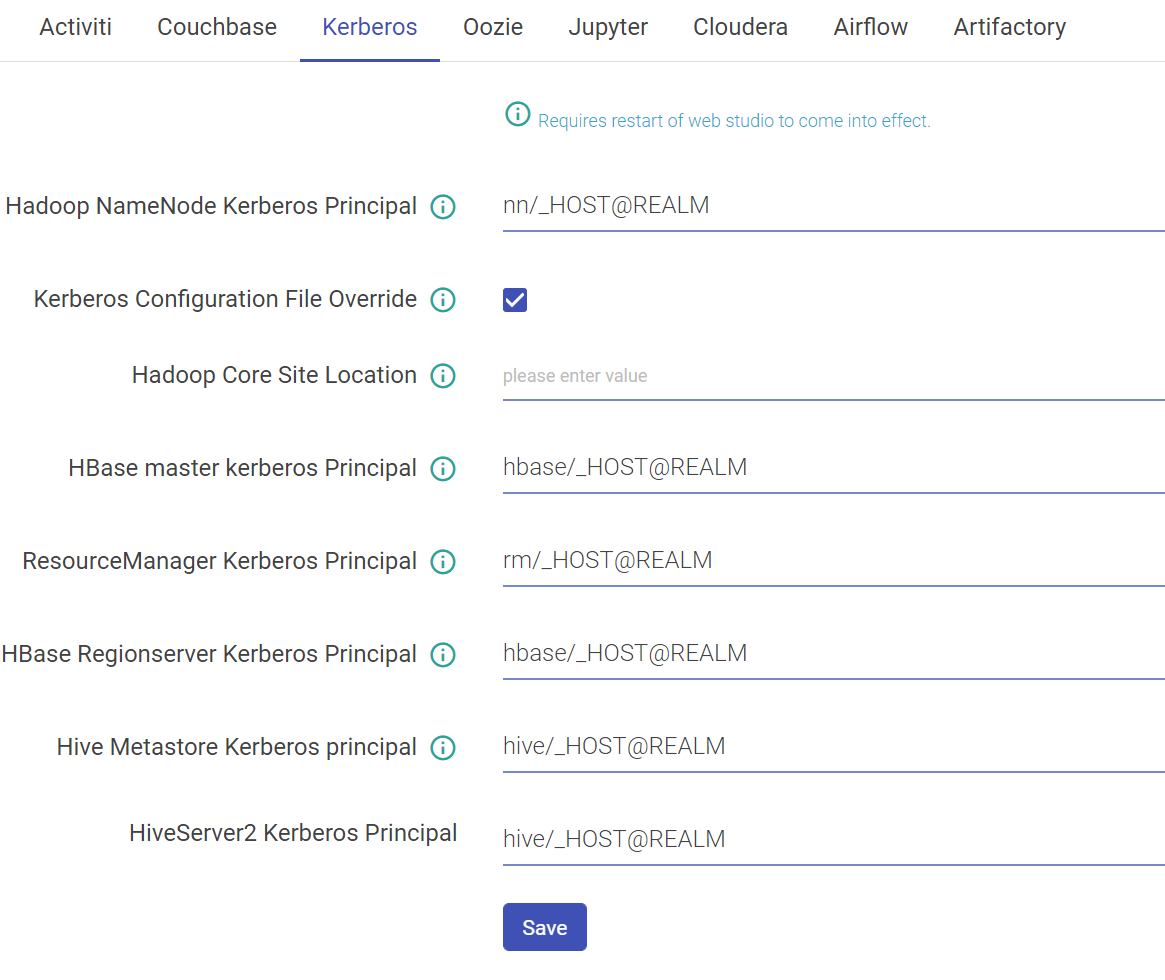Viewport: 1165px width, 980px height.
Task: Uncheck Kerberos Configuration File Override checkbox
Action: point(515,300)
